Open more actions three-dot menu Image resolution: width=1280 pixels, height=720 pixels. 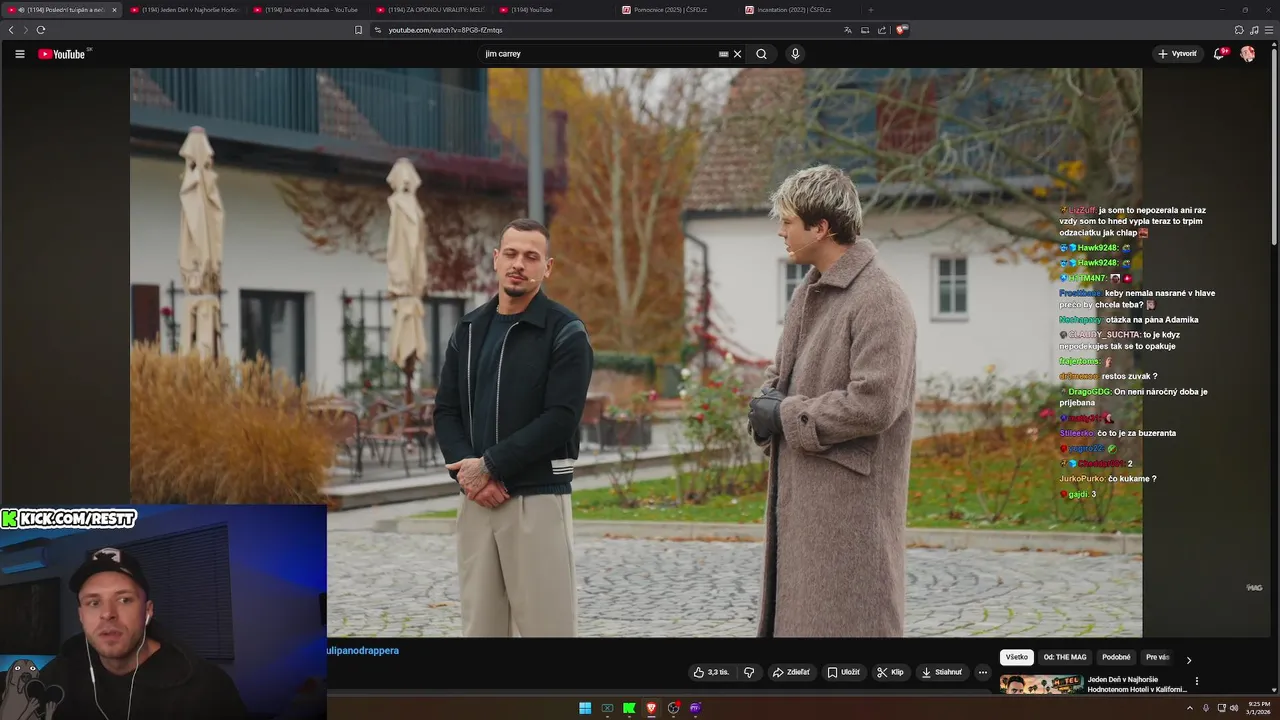click(x=982, y=672)
